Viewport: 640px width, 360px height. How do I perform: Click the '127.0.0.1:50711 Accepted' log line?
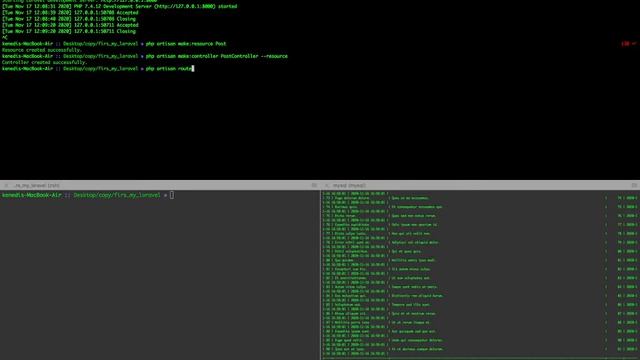pyautogui.click(x=70, y=25)
